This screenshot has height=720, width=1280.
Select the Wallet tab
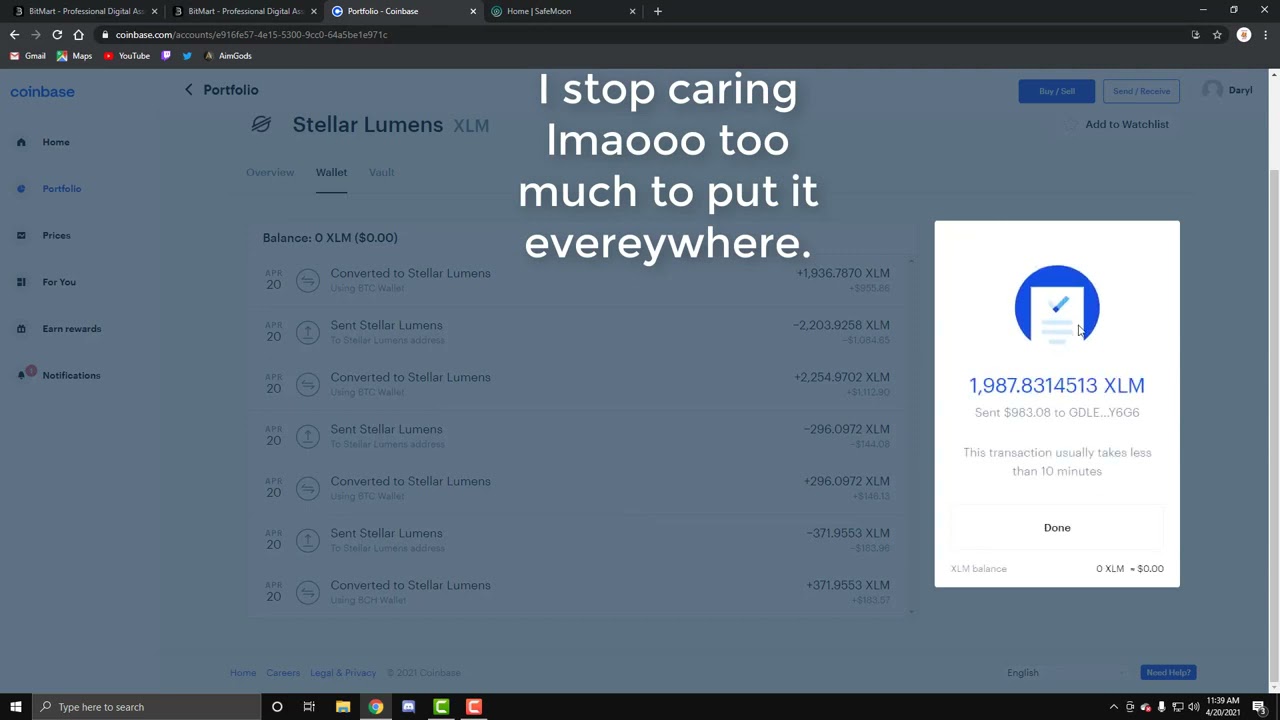click(x=331, y=172)
